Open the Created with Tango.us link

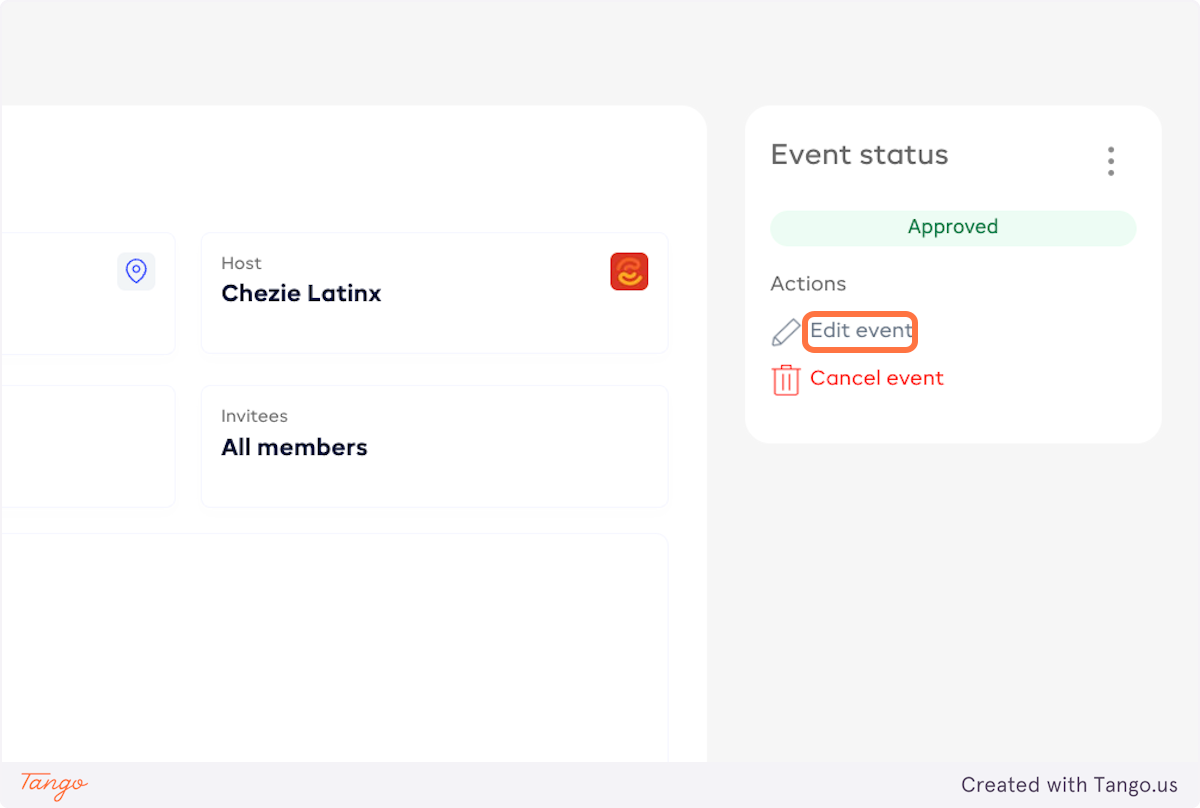click(1069, 785)
